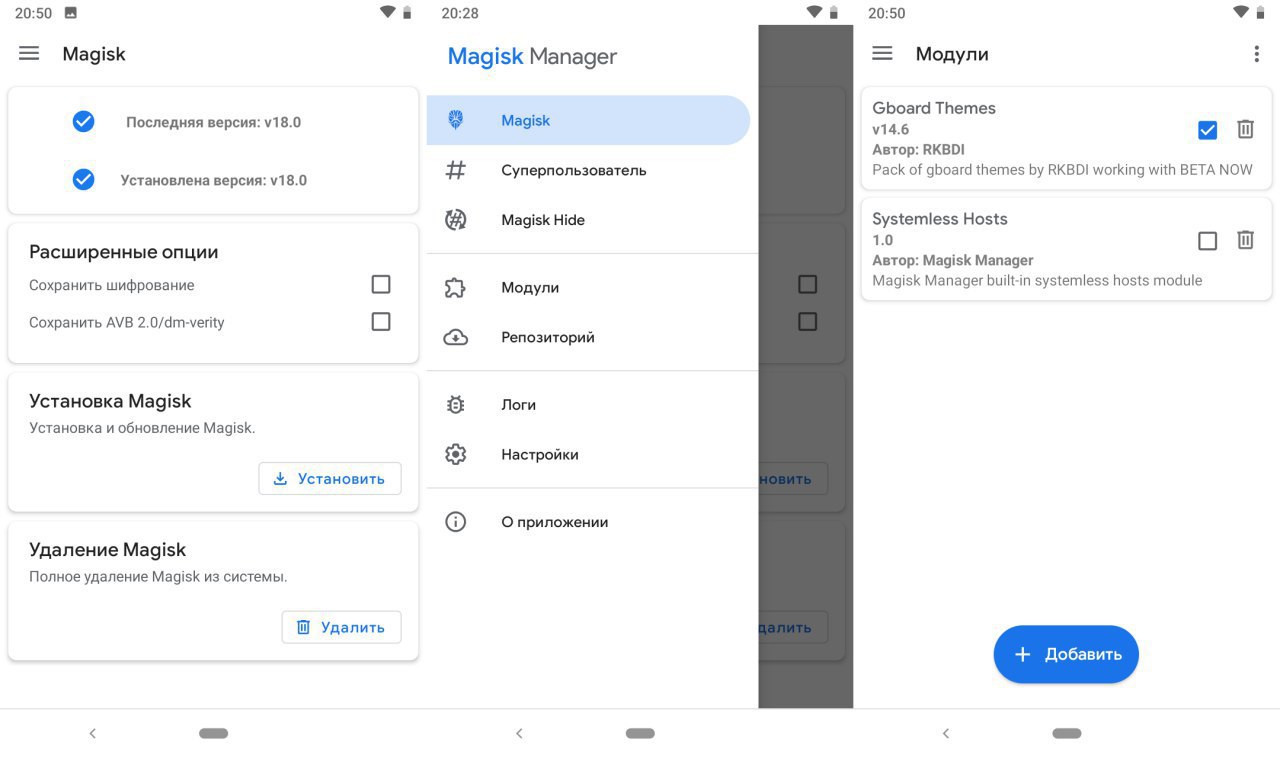Enable Сохранить AVB 2.0/dm-verity checkbox

[380, 322]
